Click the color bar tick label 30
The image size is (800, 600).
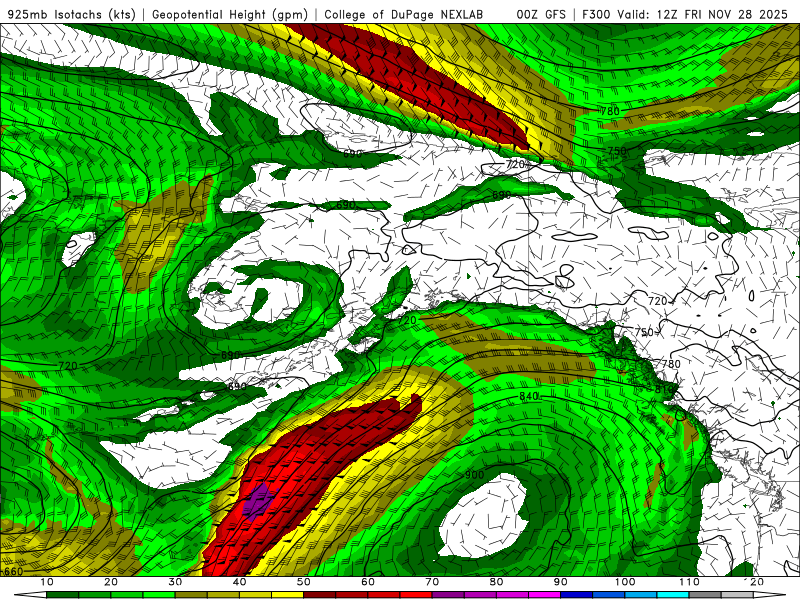[175, 582]
